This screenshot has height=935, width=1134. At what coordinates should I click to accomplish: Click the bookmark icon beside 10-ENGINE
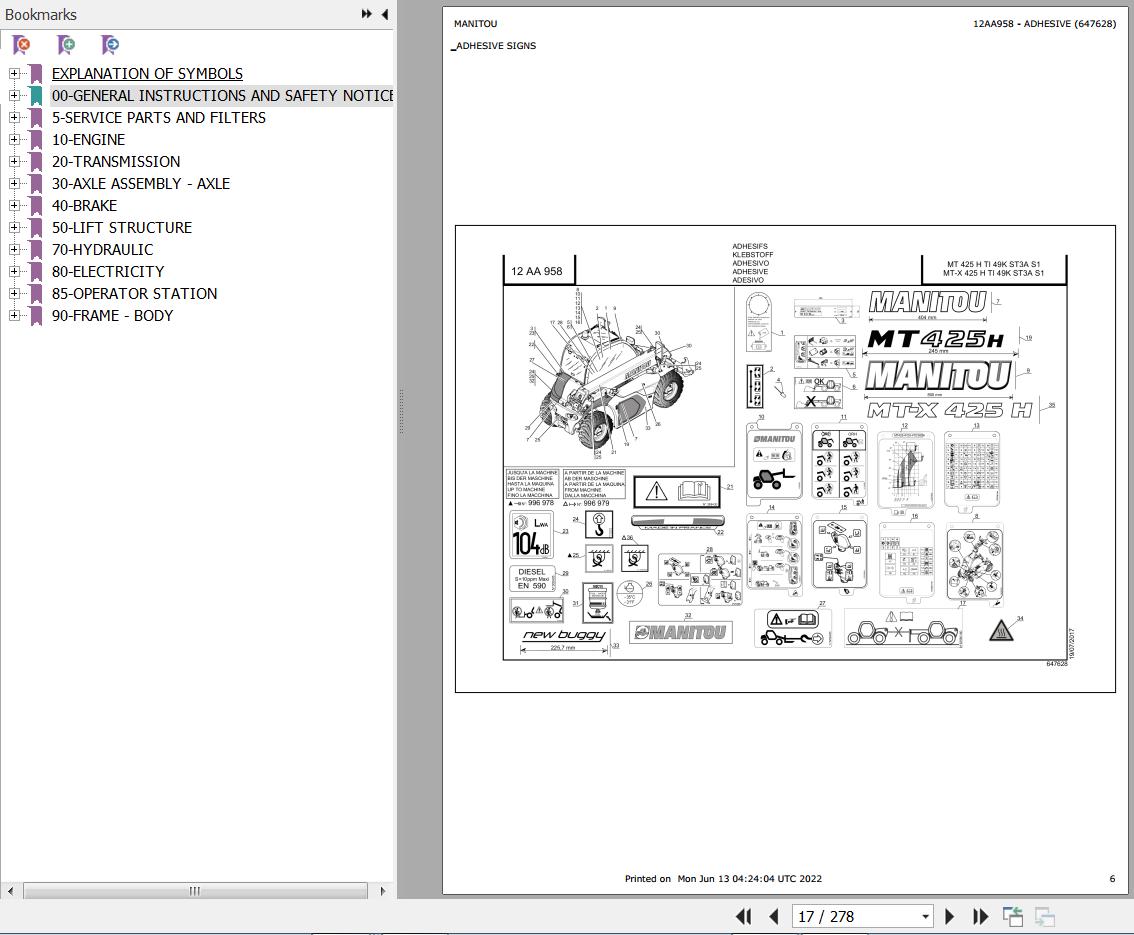[x=35, y=140]
